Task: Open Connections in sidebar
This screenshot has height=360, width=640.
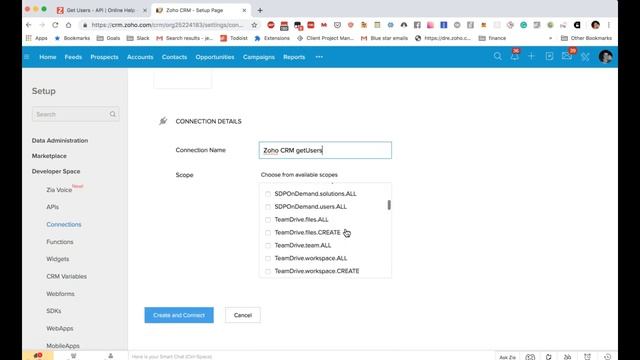Action: 64,224
